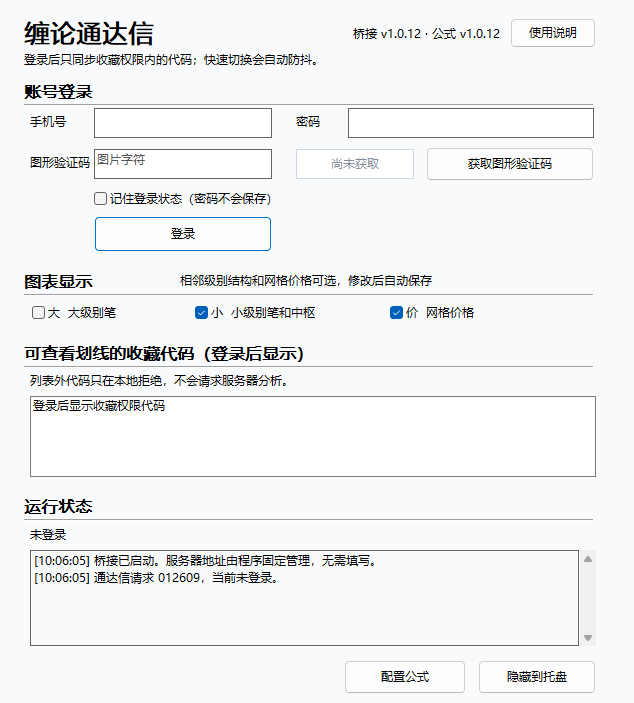This screenshot has height=703, width=634.
Task: Enable 记住登录状态 checkbox
Action: (x=100, y=199)
